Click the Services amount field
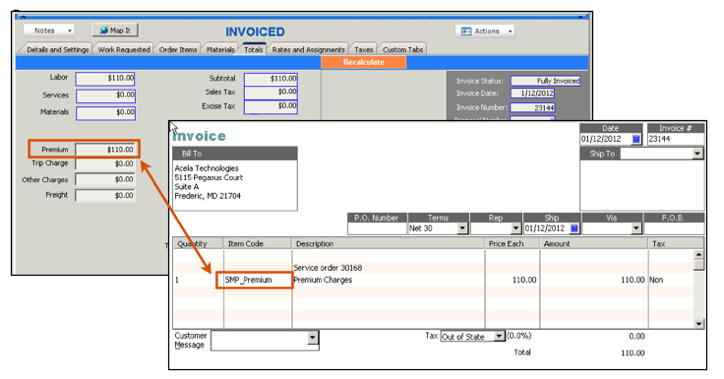724x379 pixels. tap(106, 96)
